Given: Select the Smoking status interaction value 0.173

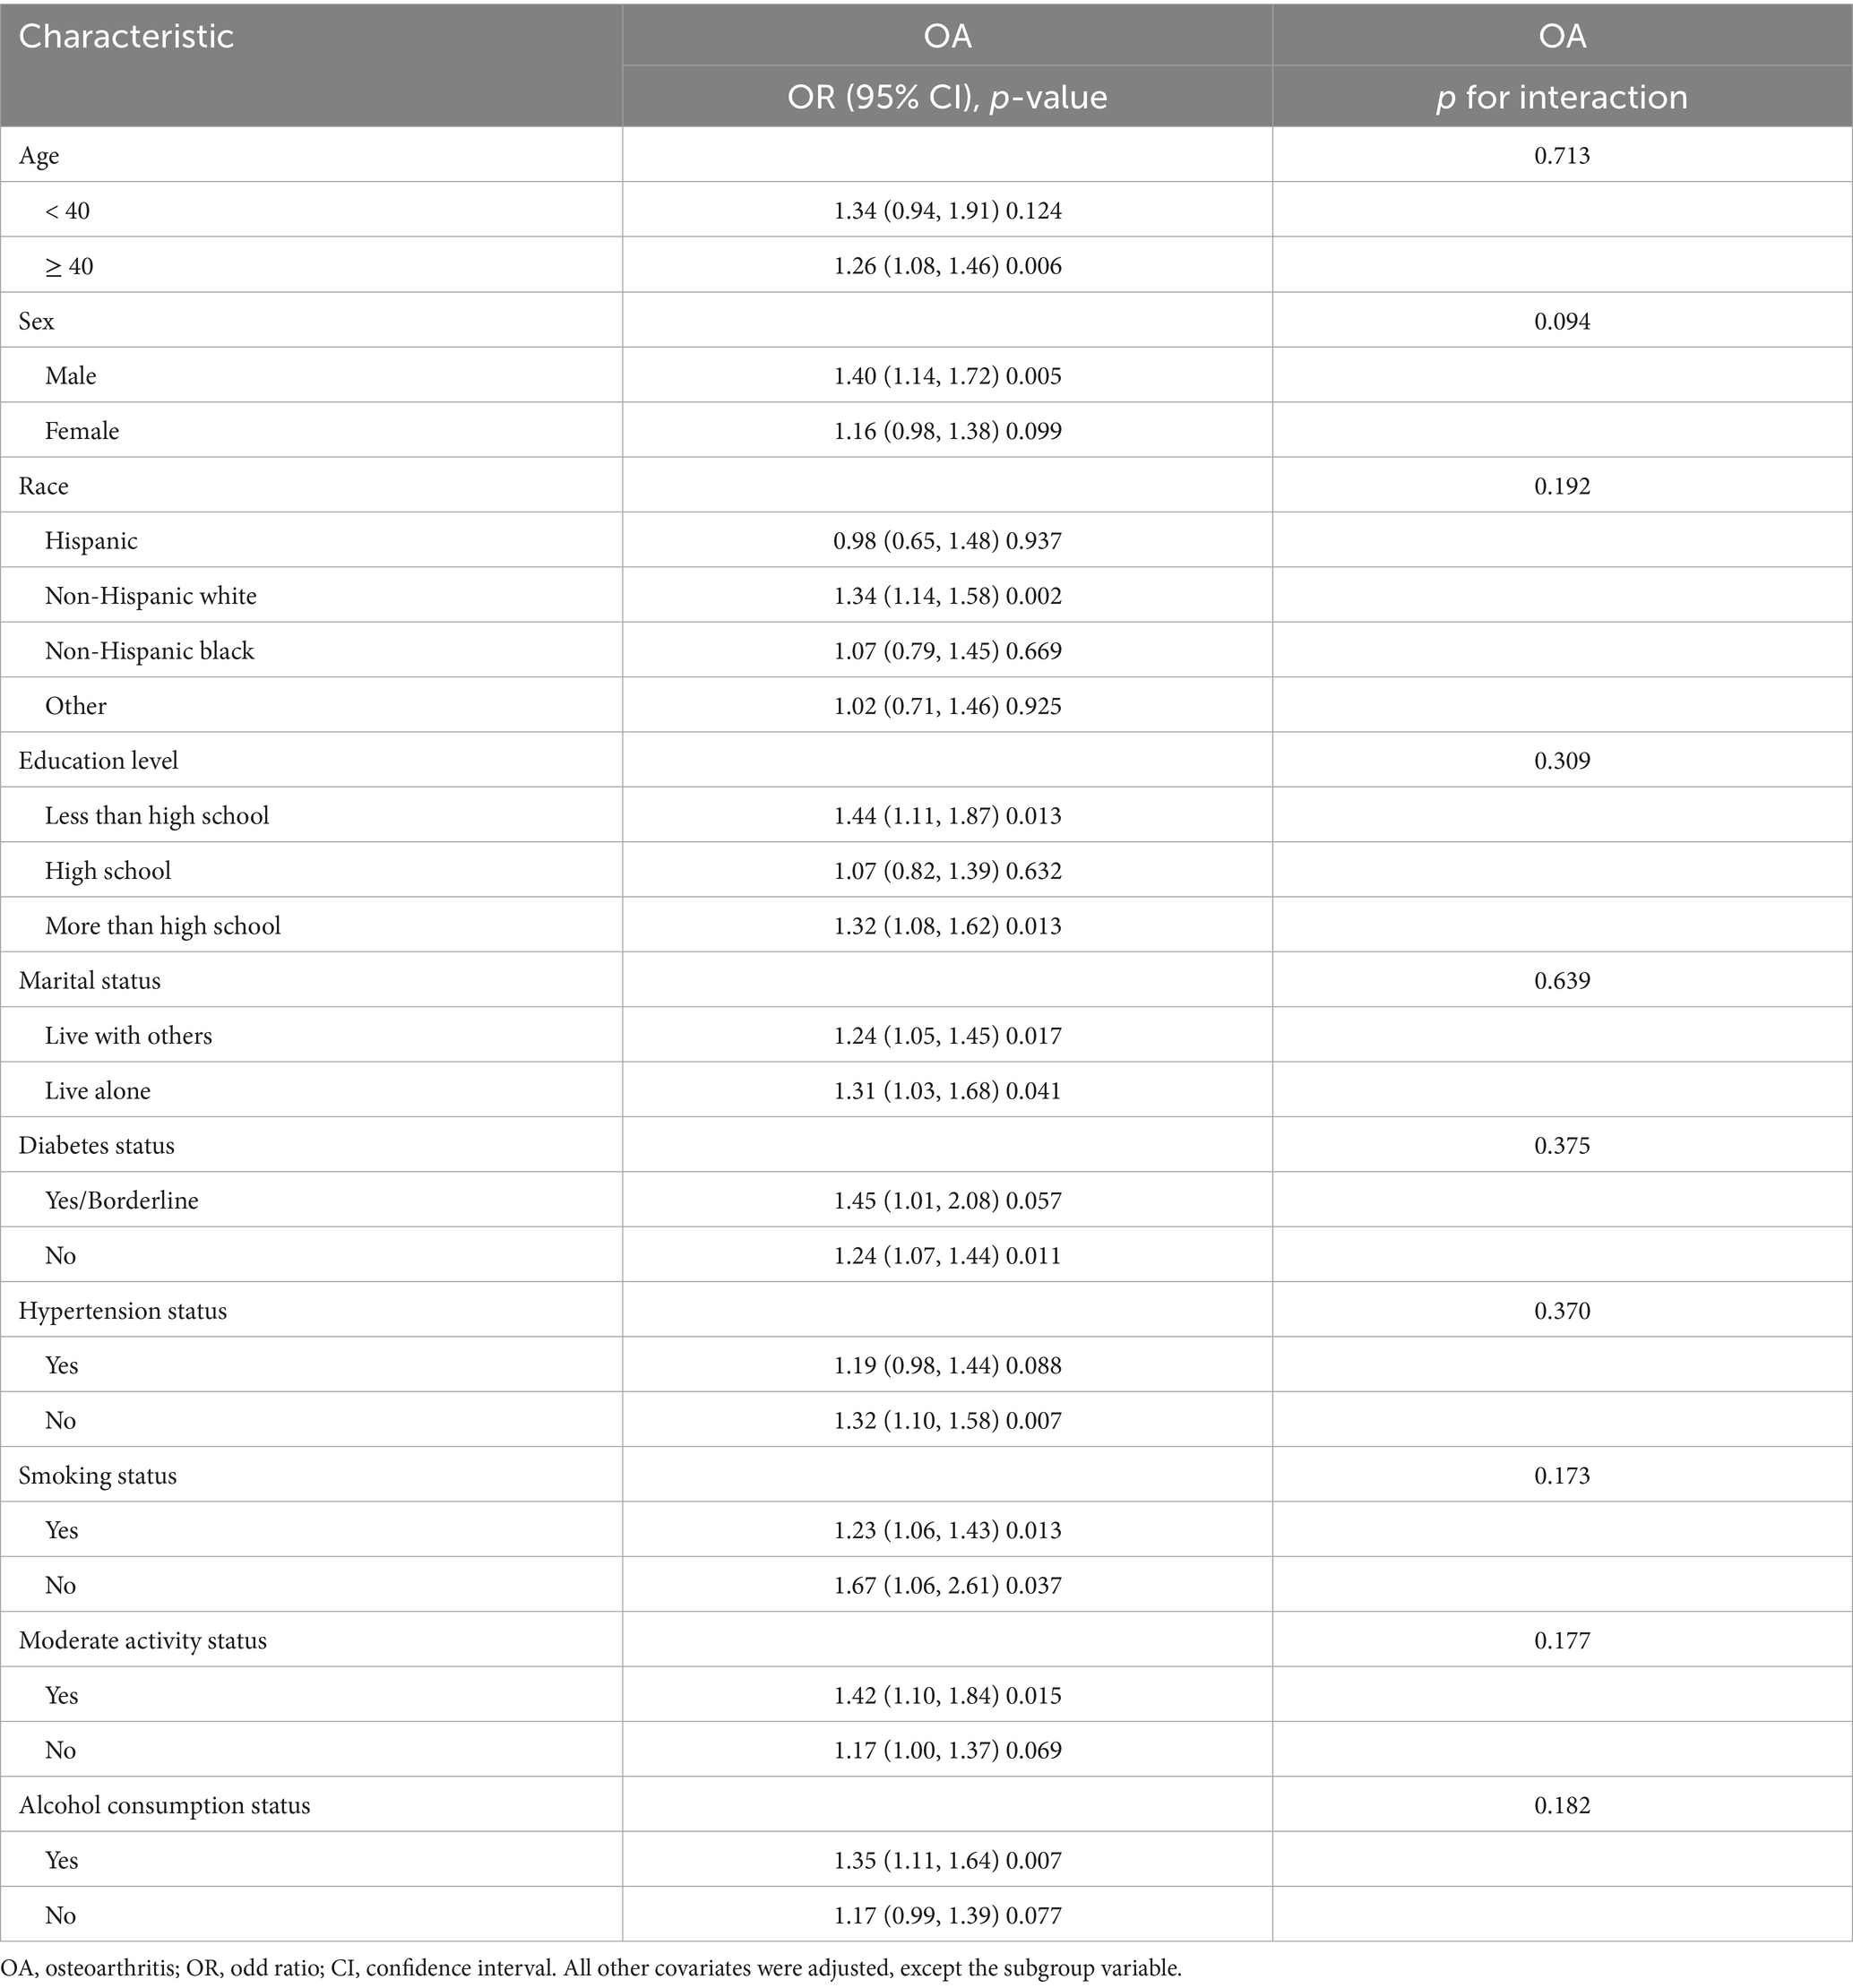Looking at the screenshot, I should [1562, 1476].
